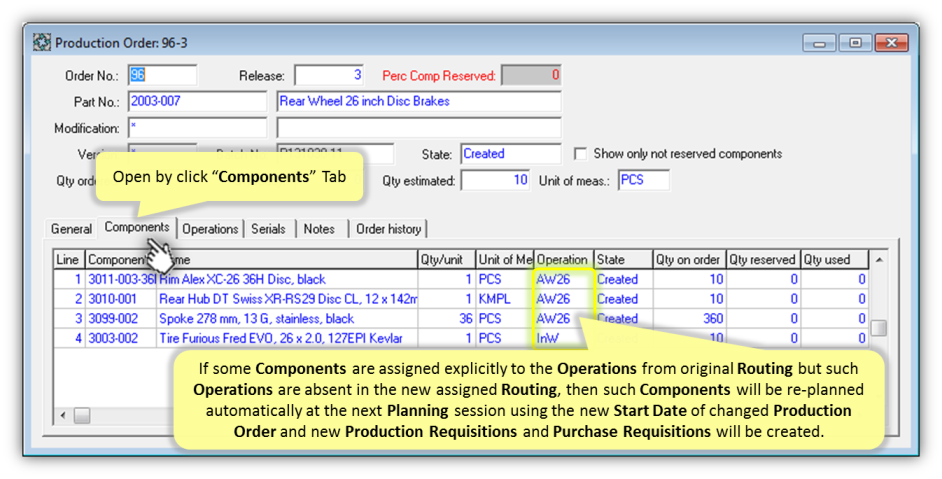The width and height of the screenshot is (942, 479).
Task: Open the Components tab
Action: point(136,227)
